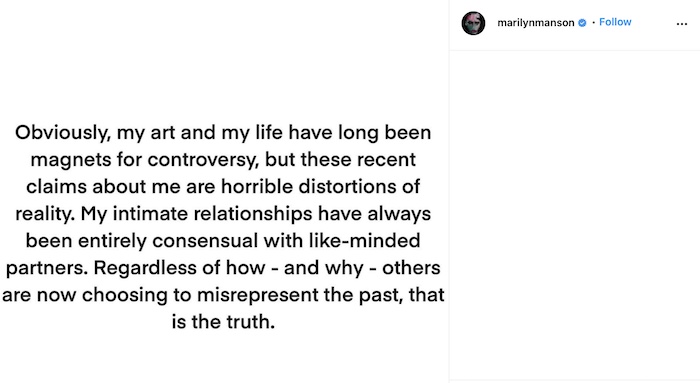Open the three-dot more options menu

[682, 24]
